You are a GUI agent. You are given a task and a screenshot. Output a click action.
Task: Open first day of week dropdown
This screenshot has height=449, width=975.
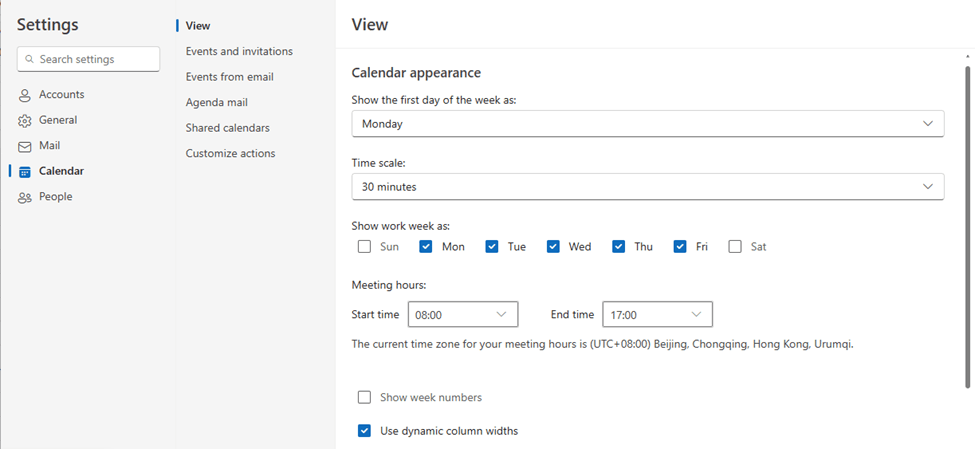648,124
